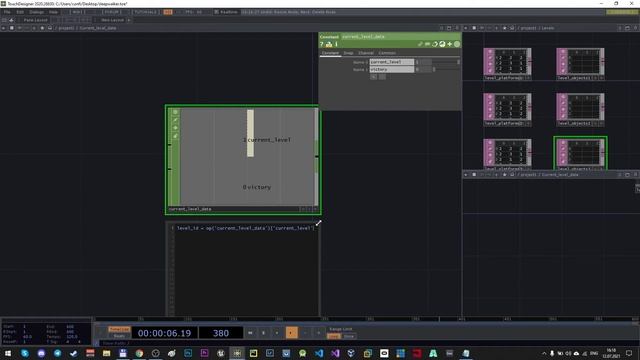This screenshot has height=360, width=640.
Task: Click the Wiki link button in top bar
Action: click(x=78, y=12)
